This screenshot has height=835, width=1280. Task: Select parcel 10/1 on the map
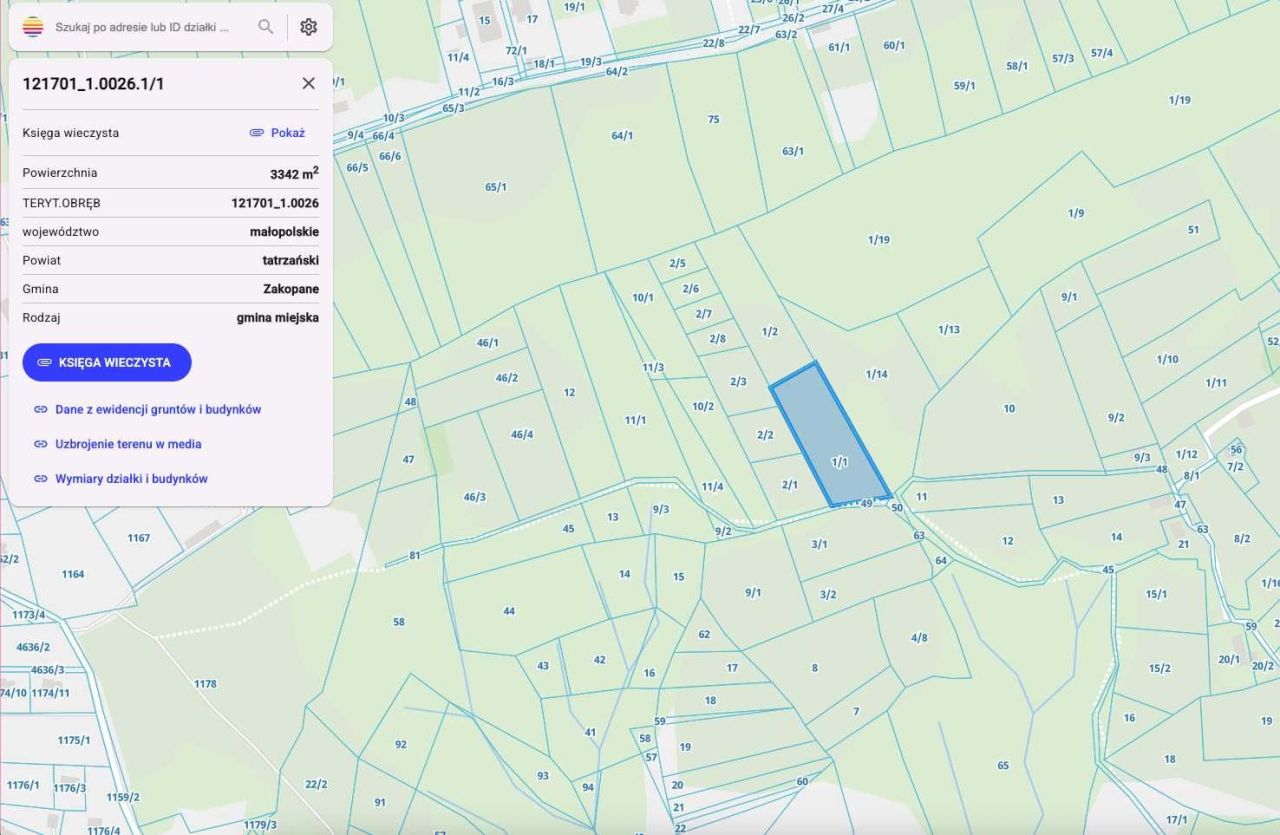click(643, 297)
